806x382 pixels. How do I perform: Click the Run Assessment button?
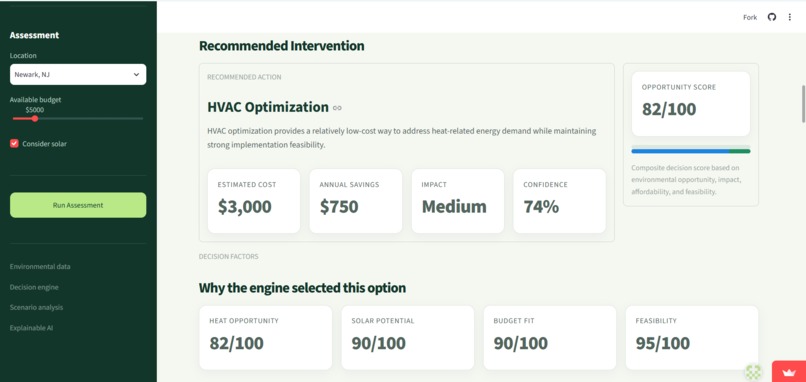click(78, 205)
